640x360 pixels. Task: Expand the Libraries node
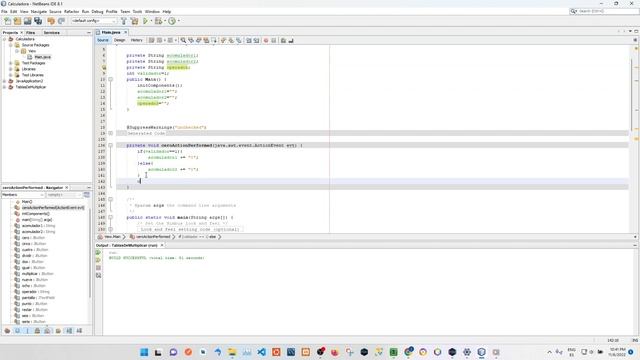click(11, 69)
